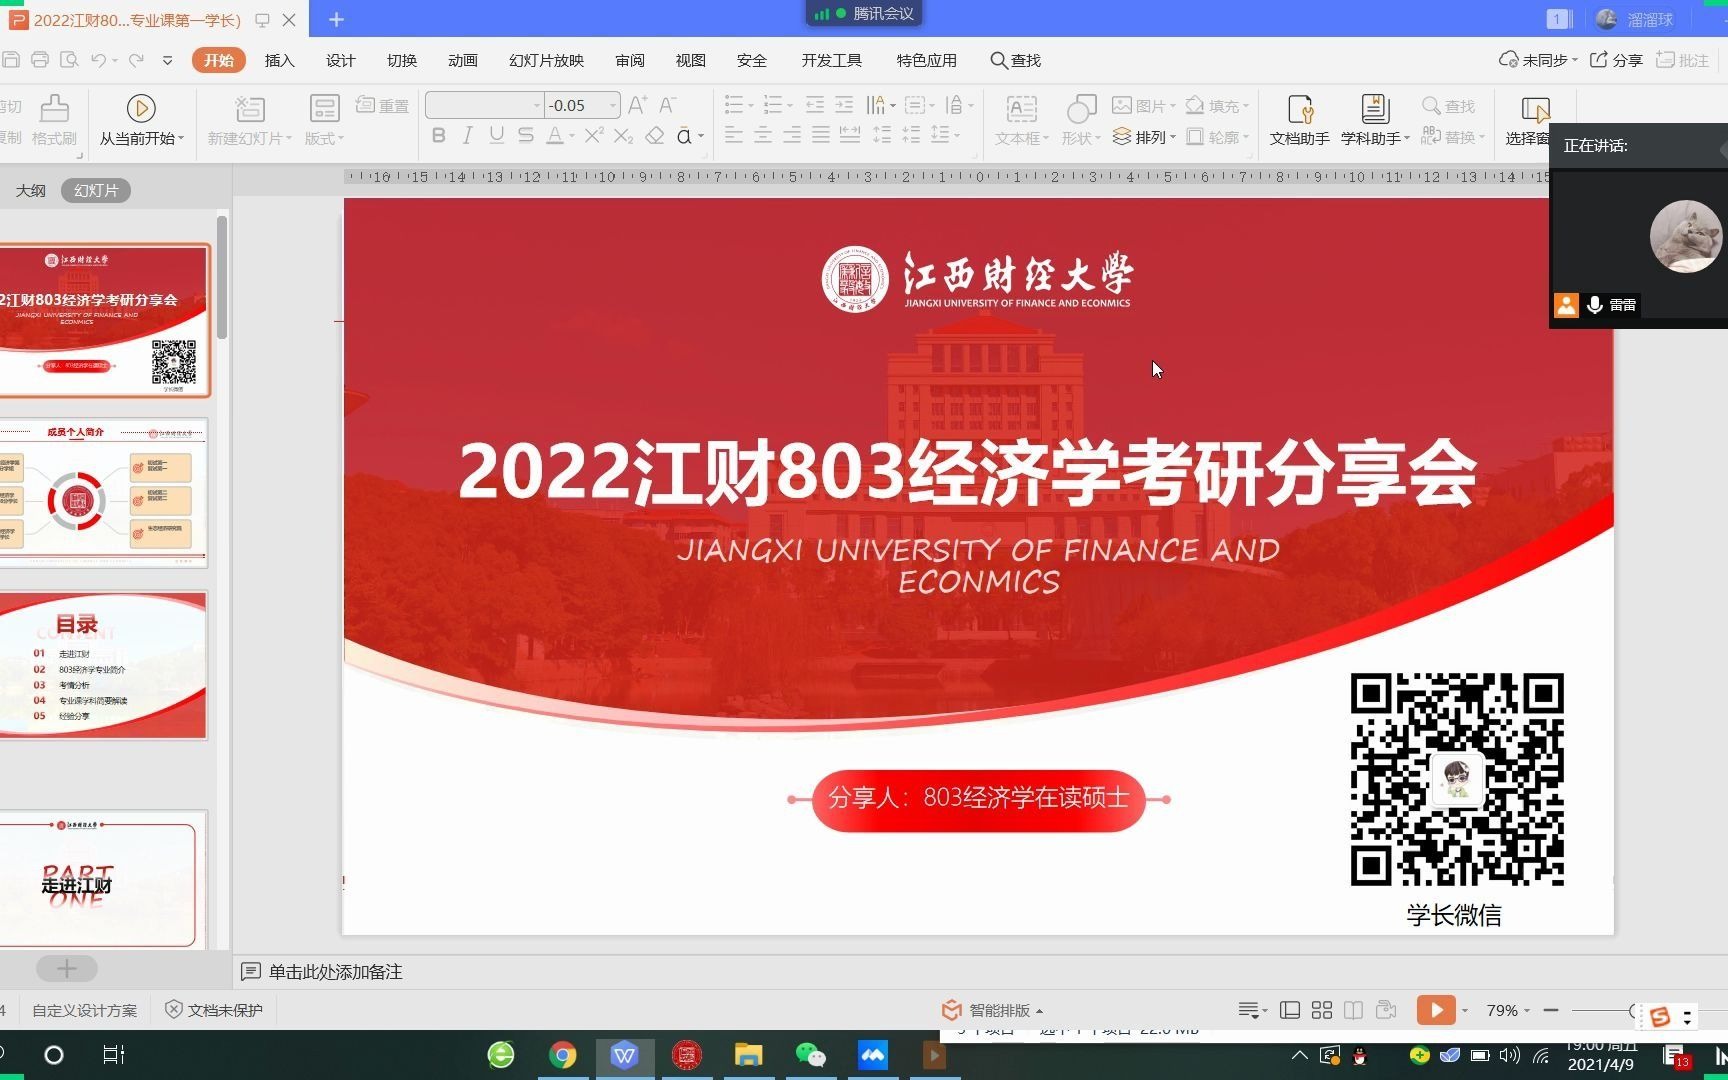
Task: Click the decrease indent icon
Action: (x=815, y=105)
